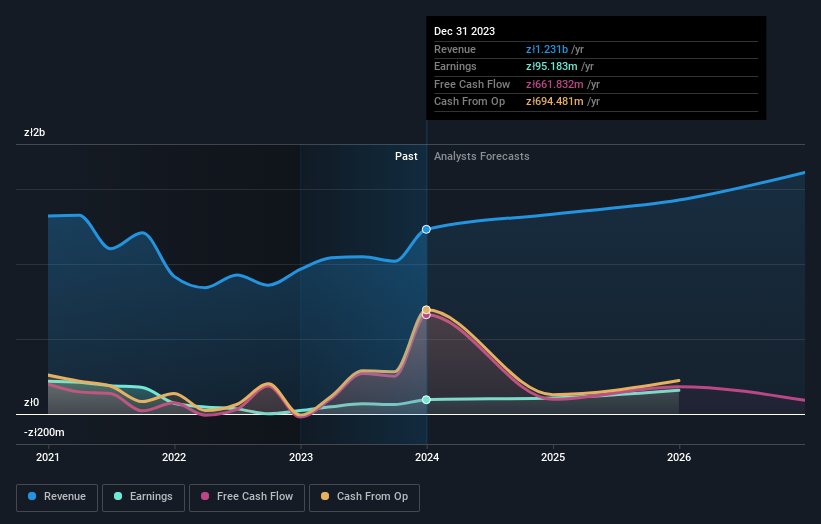Screen dimensions: 821x524
Task: Click the Analysts Forecasts label
Action: [x=482, y=156]
